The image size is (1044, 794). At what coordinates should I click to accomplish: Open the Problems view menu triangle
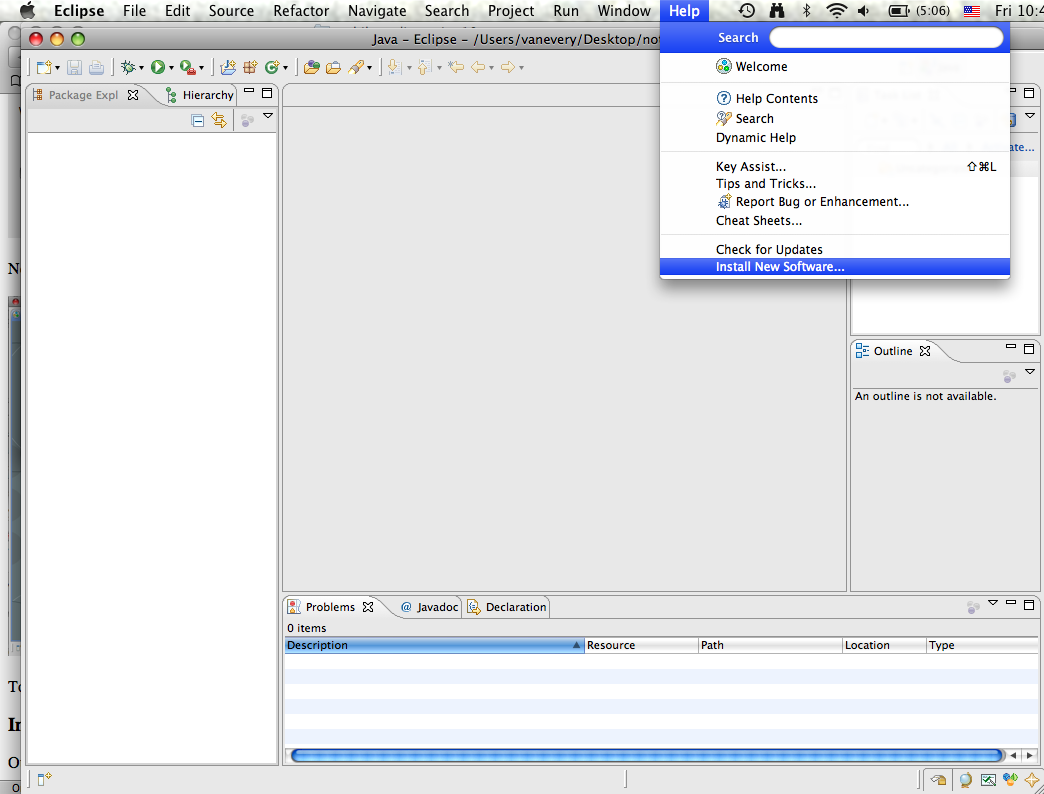click(x=993, y=602)
